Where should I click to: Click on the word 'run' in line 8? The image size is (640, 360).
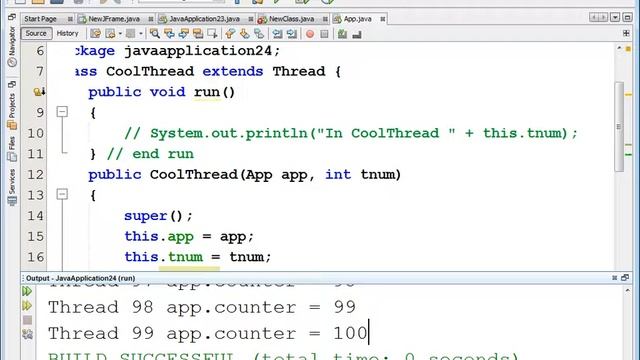point(207,92)
